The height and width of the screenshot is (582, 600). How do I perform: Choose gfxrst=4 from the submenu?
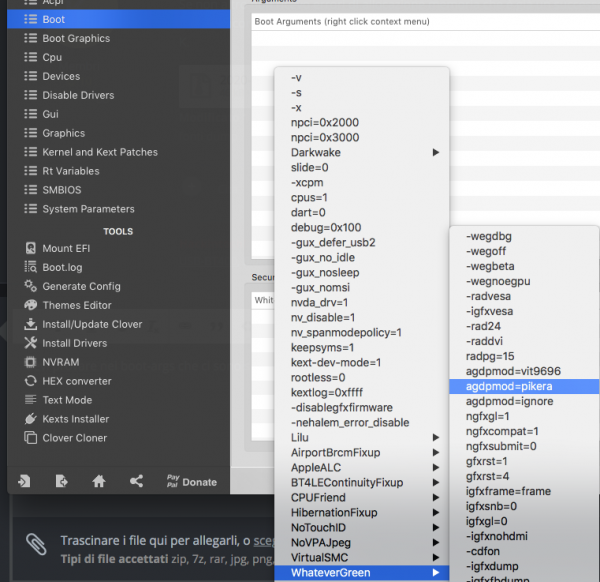[524, 476]
